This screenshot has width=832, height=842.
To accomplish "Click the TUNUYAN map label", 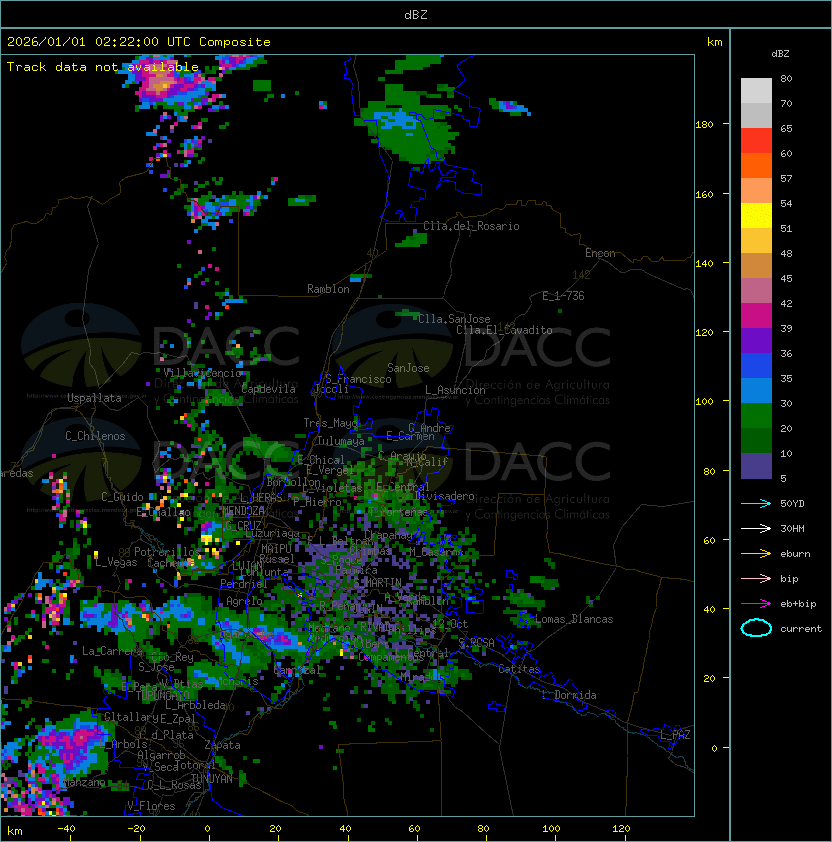I will coord(212,779).
